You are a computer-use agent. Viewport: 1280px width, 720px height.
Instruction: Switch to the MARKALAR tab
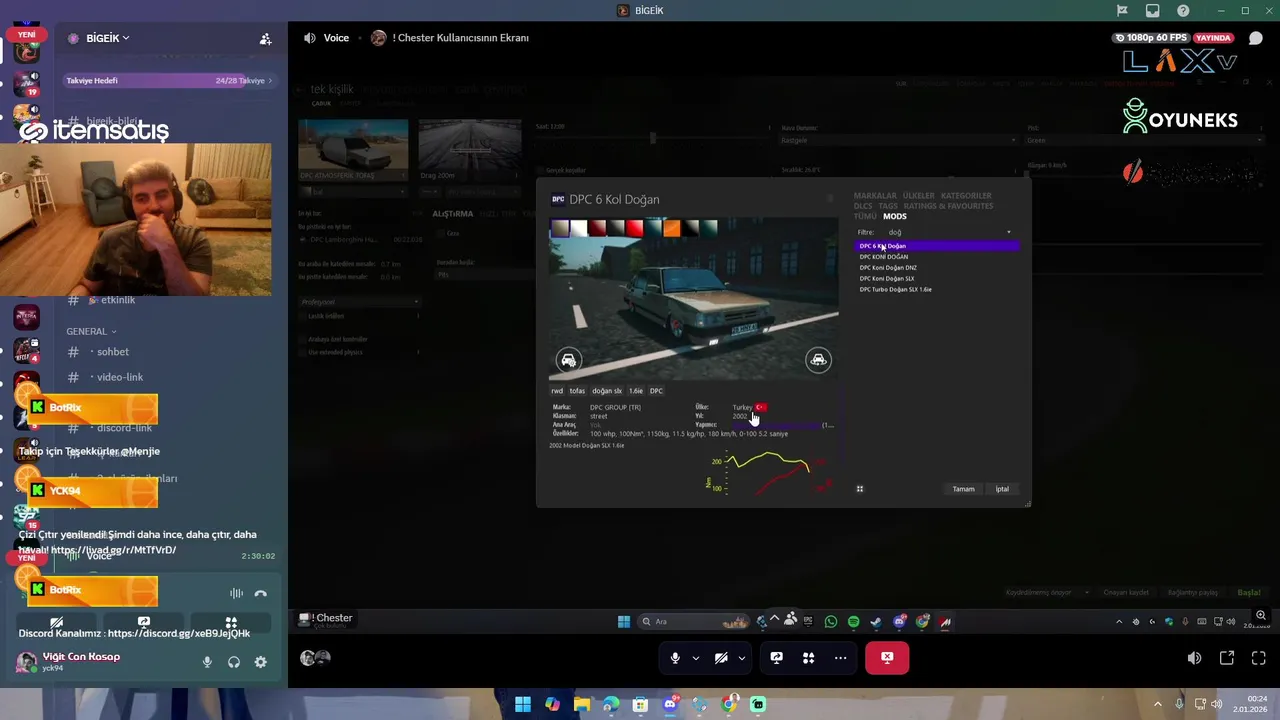pos(875,196)
